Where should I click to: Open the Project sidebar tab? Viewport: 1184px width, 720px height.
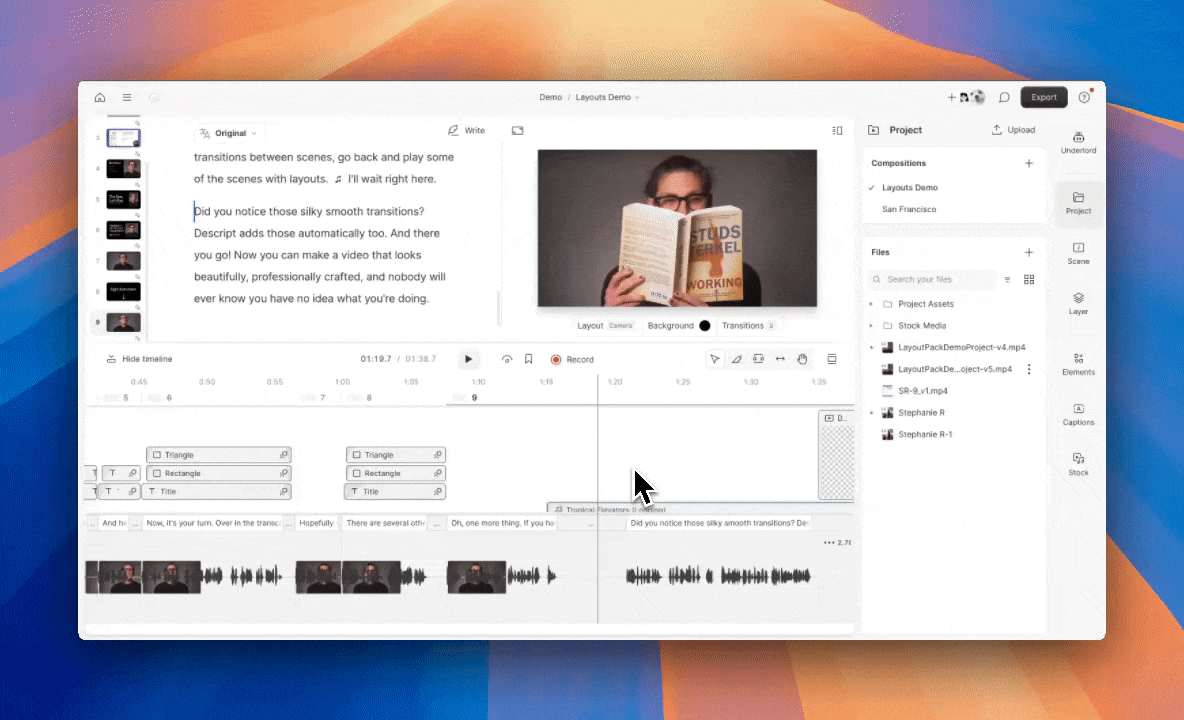pos(1078,202)
